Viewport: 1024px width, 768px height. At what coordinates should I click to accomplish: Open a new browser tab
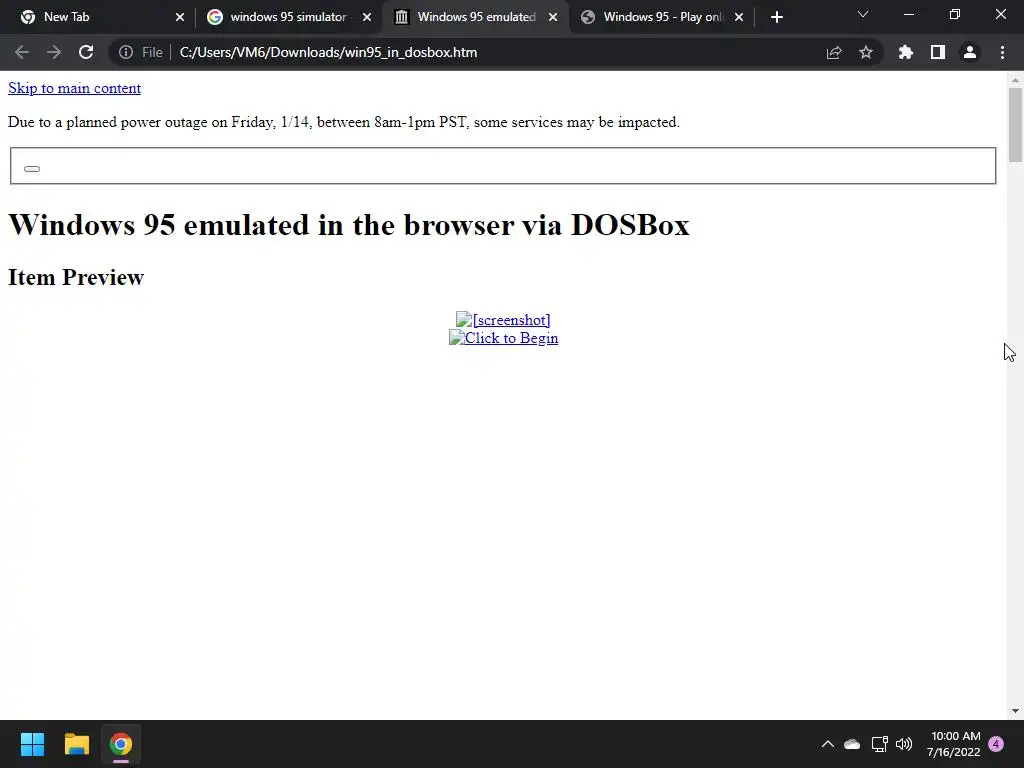pos(776,18)
